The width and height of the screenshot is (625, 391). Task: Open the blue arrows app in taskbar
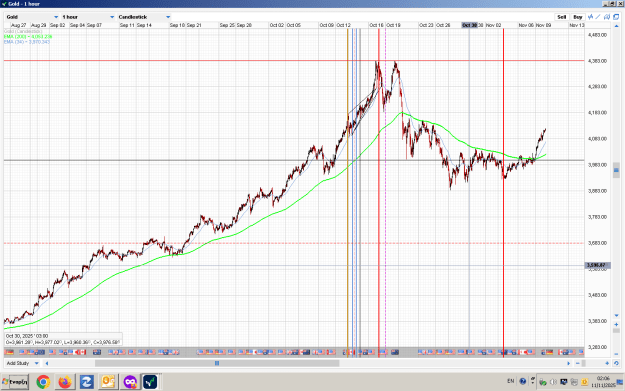(x=86, y=382)
